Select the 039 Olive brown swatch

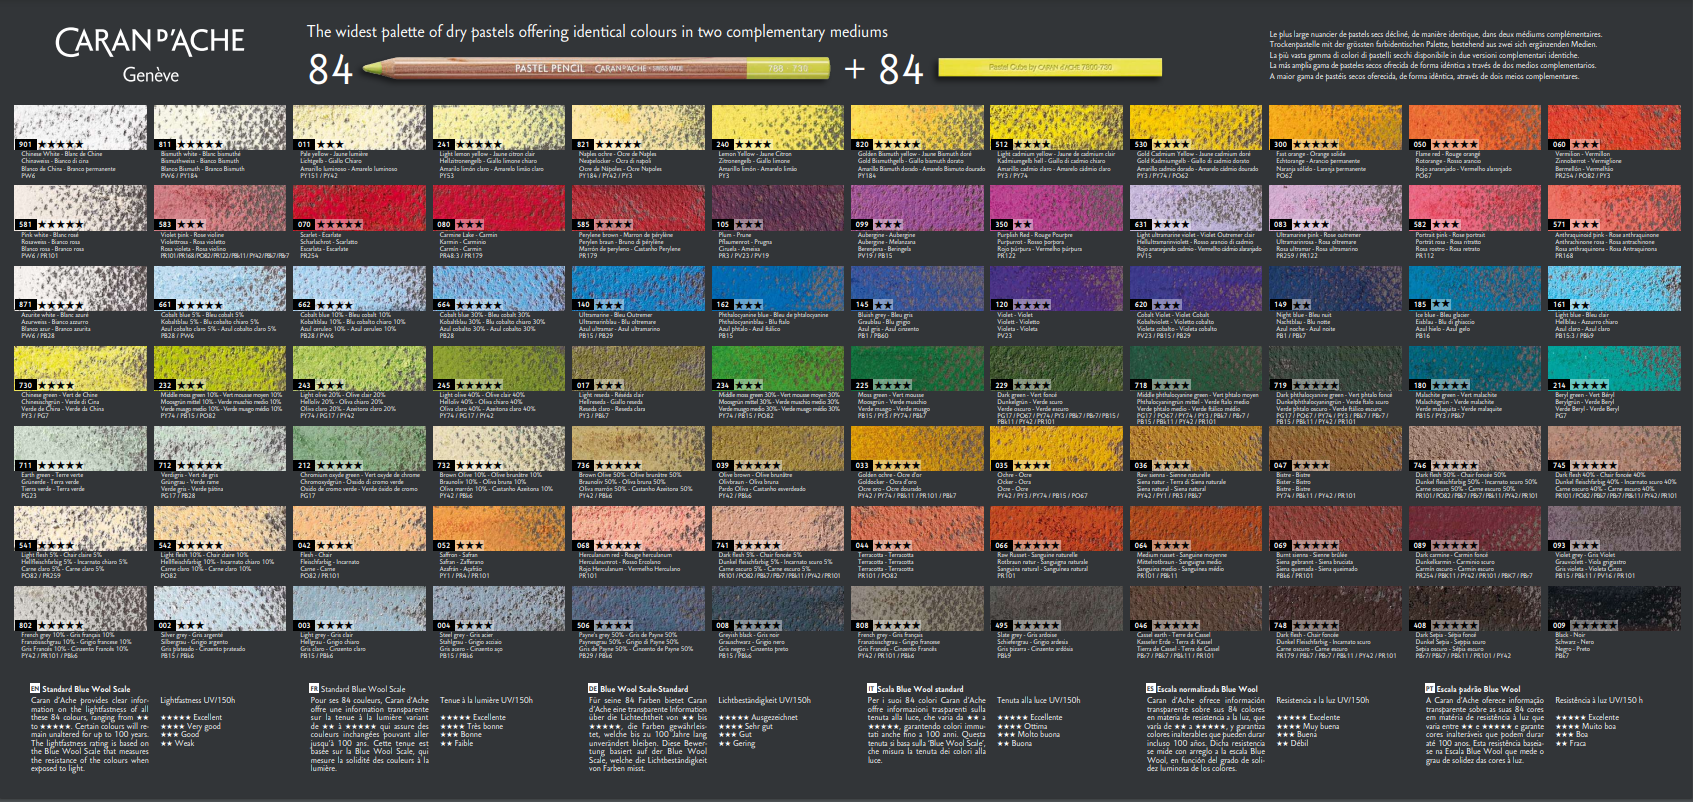777,448
